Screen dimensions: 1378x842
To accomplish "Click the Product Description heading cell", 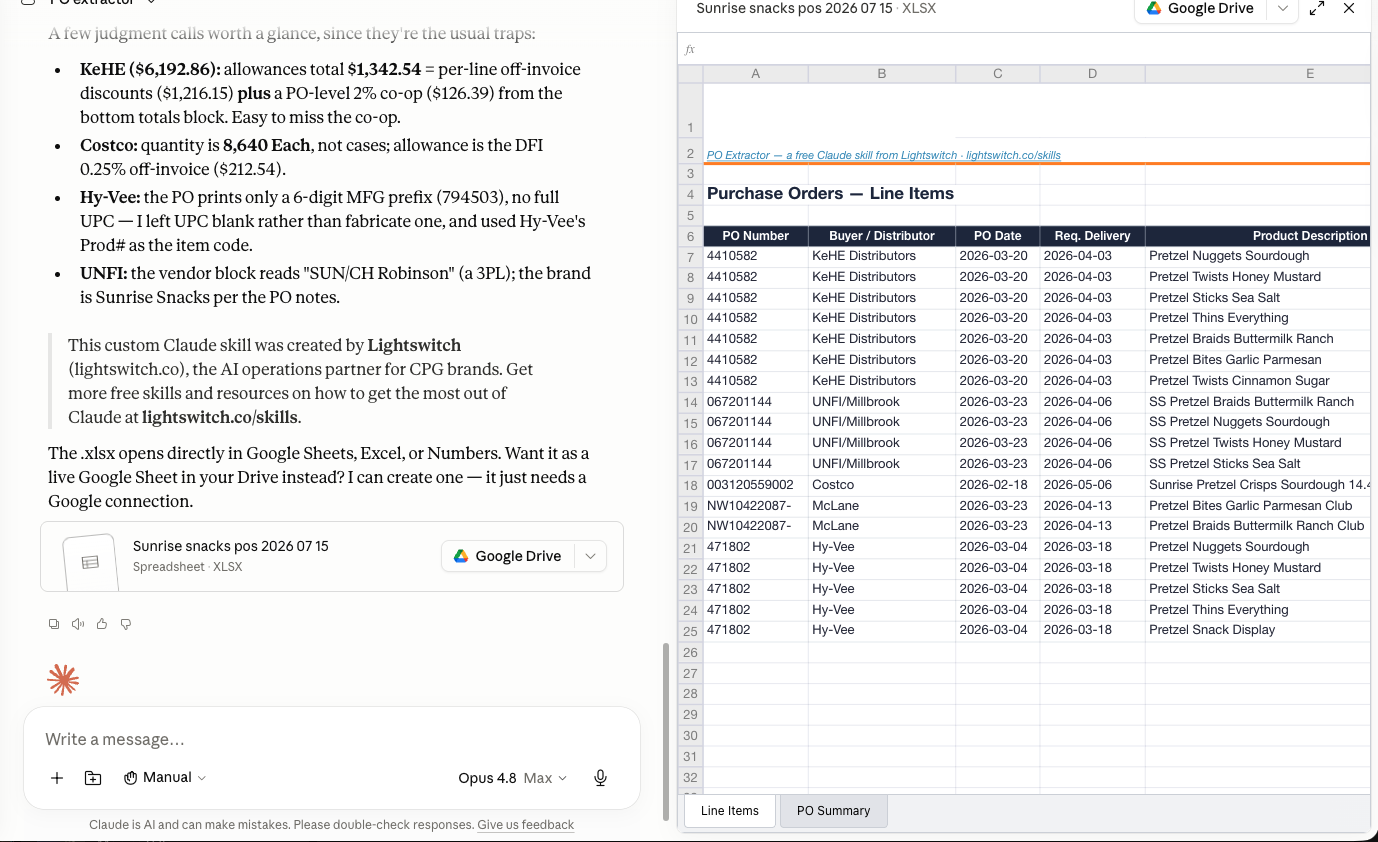I will point(1258,236).
